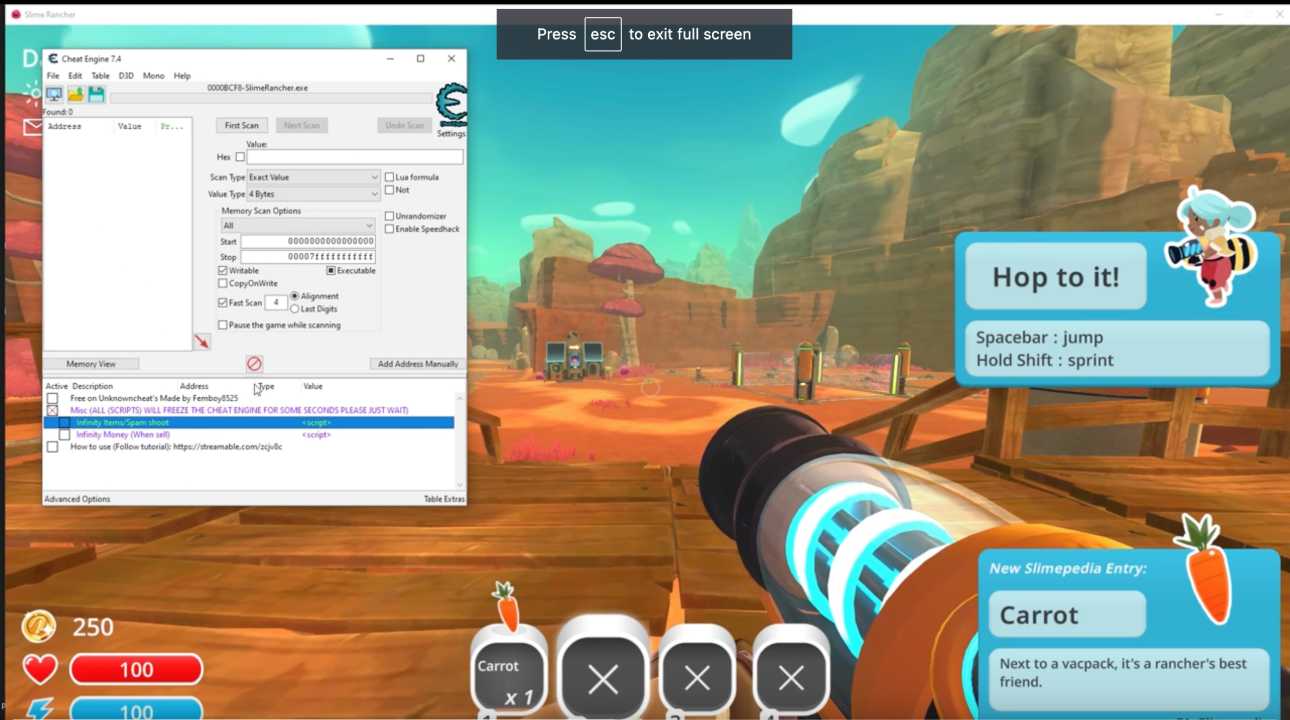Focus the Stop address field

(x=308, y=257)
